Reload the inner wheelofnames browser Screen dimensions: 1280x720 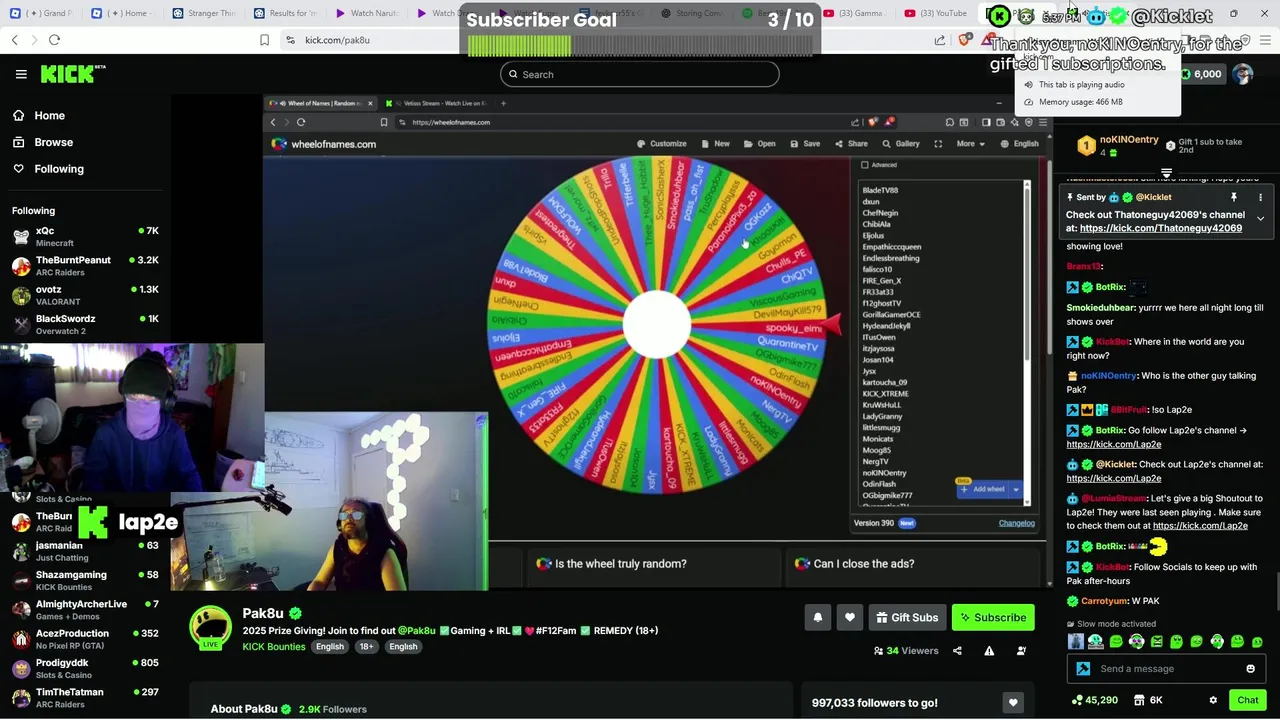pos(301,122)
